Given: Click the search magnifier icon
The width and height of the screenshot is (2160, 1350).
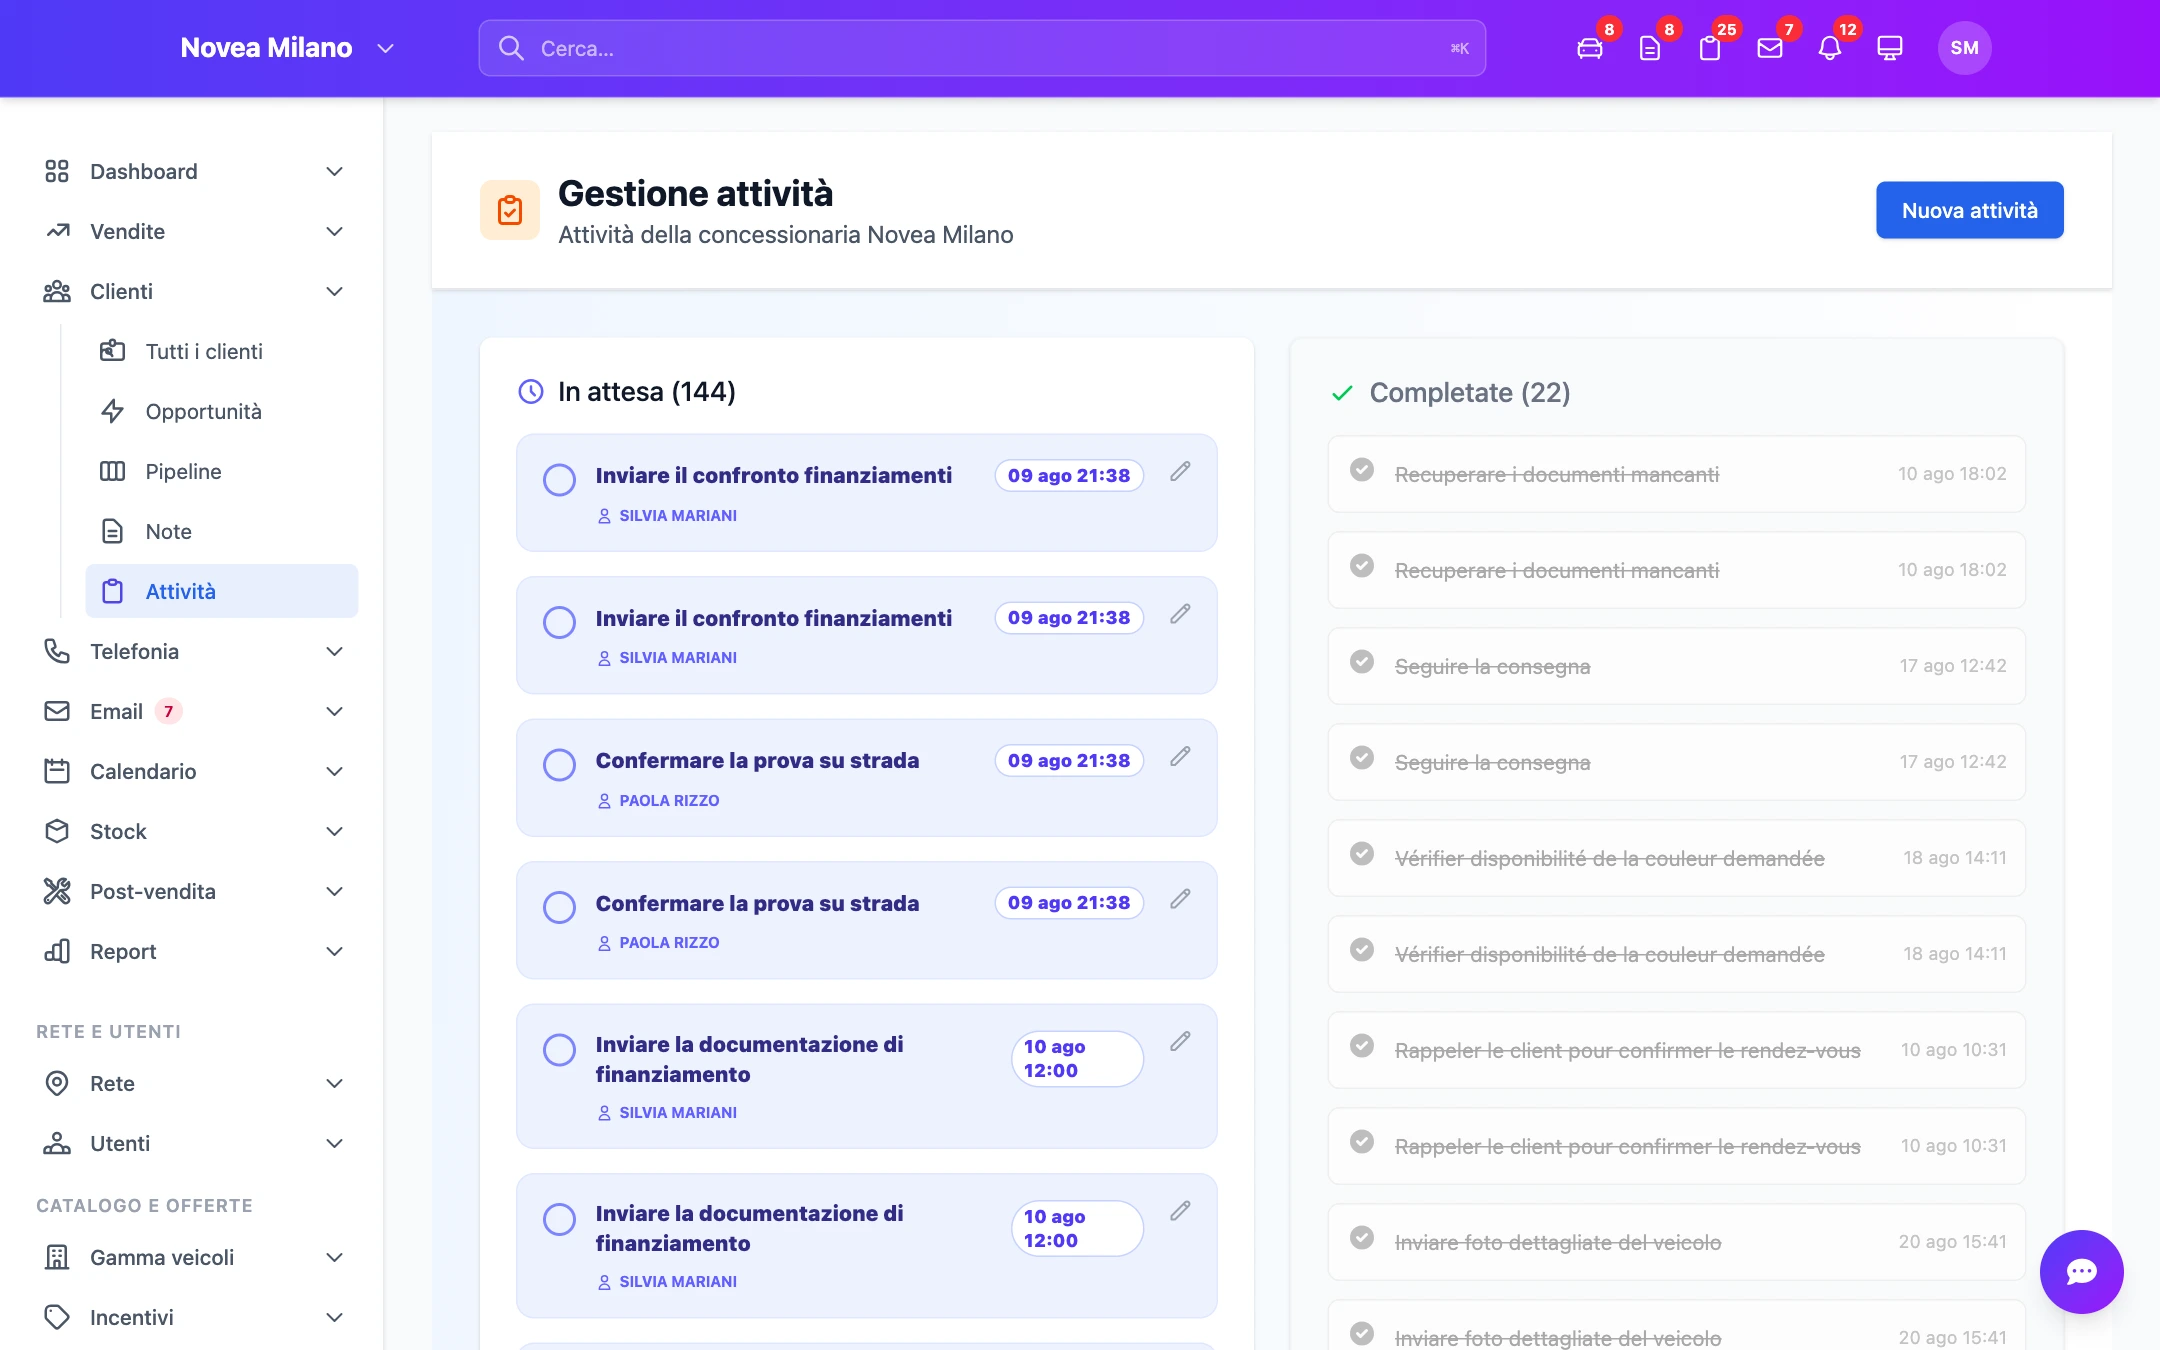Looking at the screenshot, I should tap(511, 48).
